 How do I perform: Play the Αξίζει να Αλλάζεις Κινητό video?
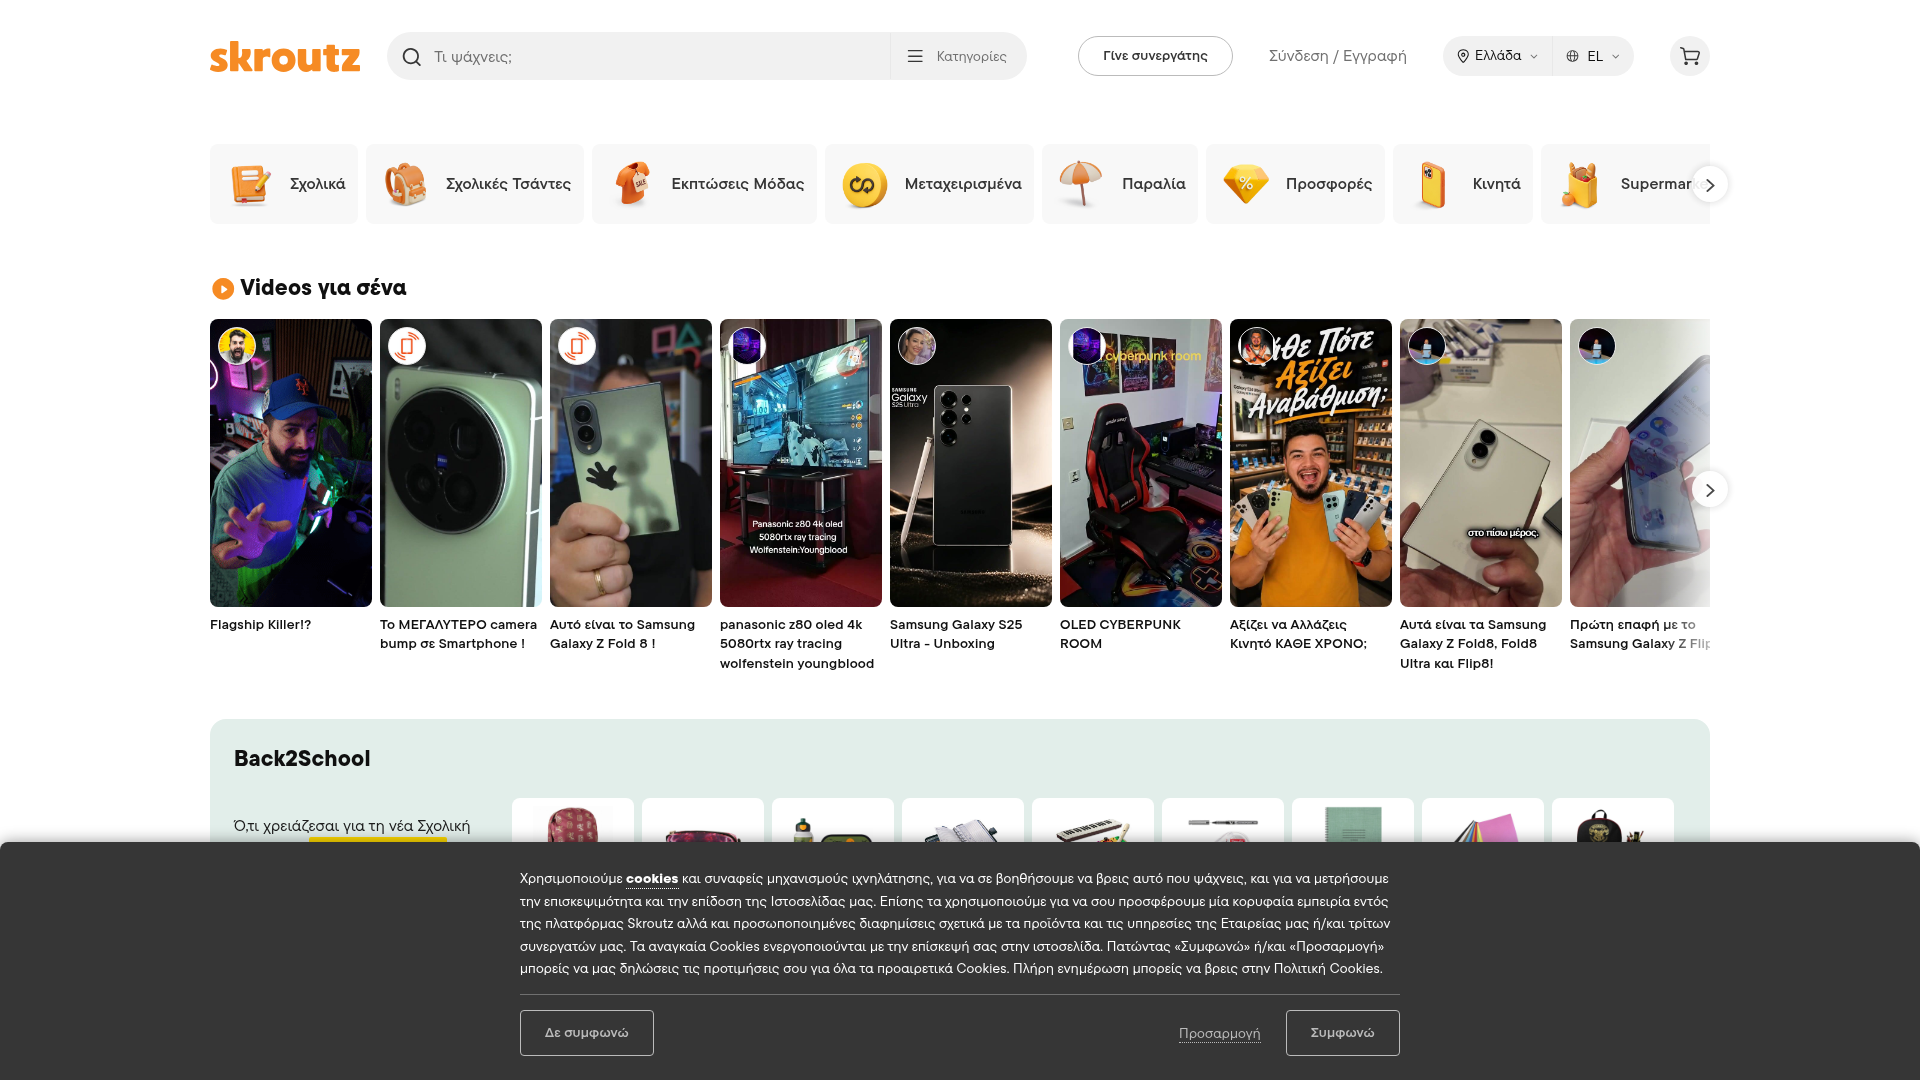pos(1311,463)
